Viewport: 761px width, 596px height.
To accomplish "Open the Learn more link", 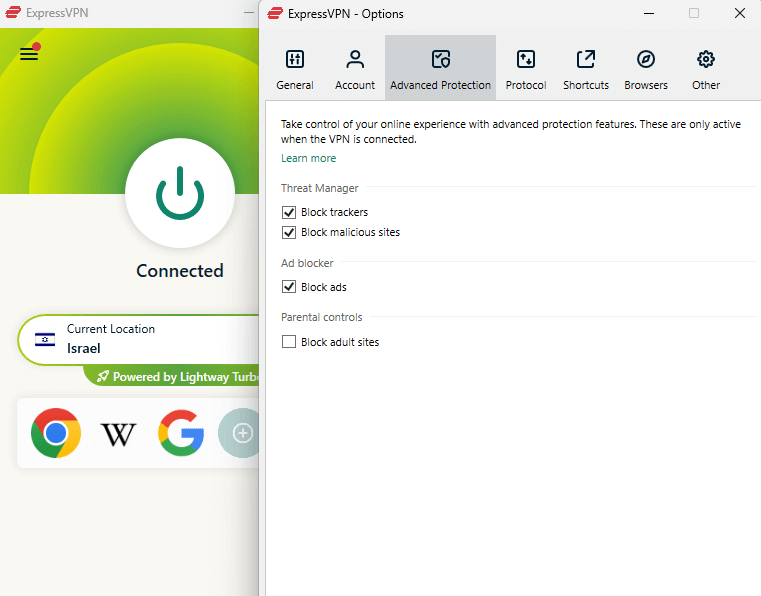I will [308, 158].
